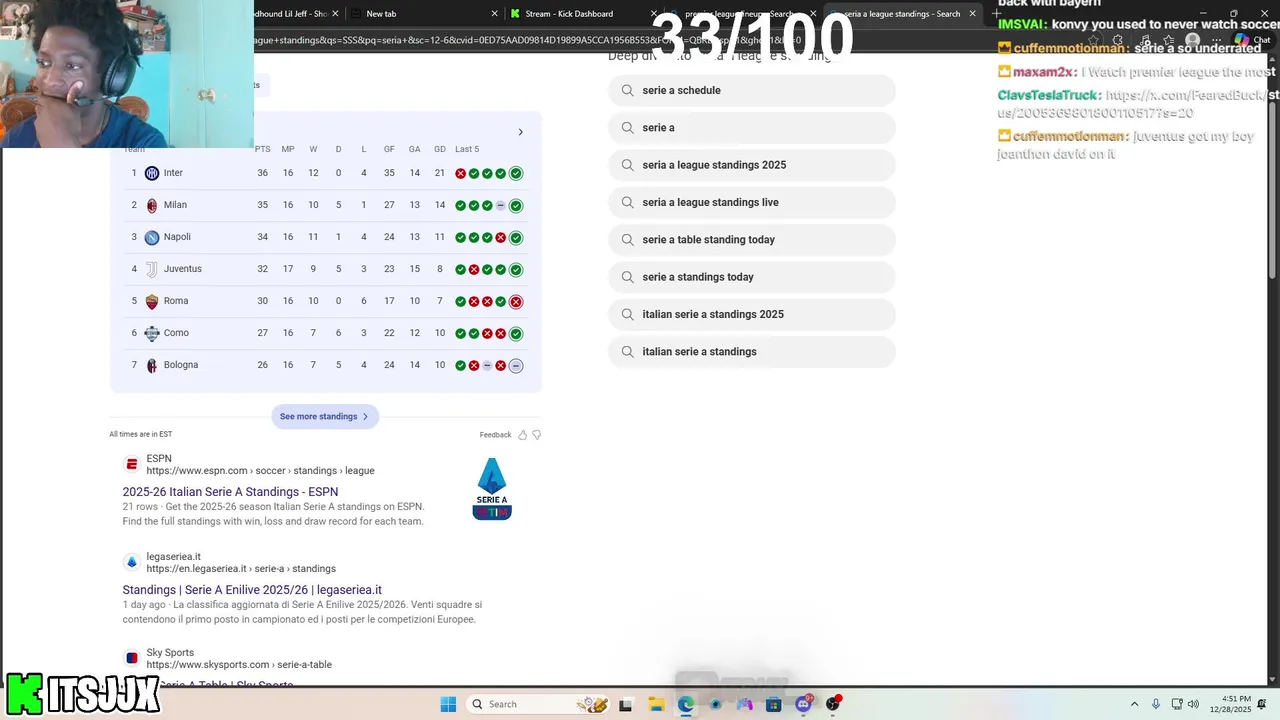Click Inter's red loss icon in Last 5
1280x720 pixels.
[x=461, y=174]
